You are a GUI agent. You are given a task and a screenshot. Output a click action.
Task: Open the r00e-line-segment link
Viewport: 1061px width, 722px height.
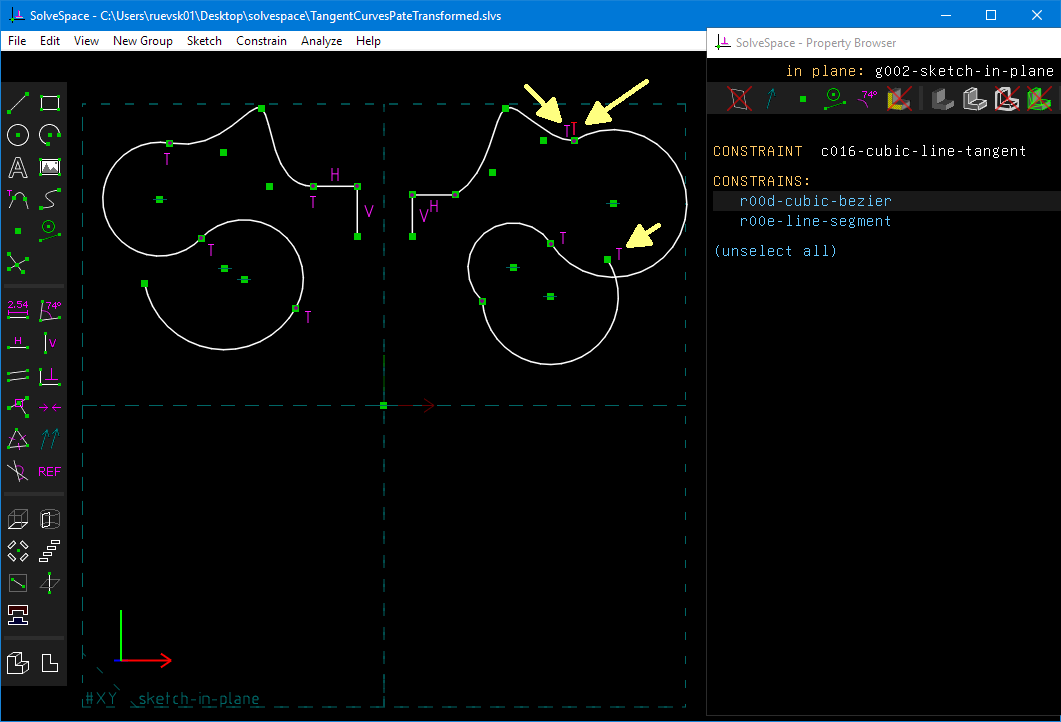pyautogui.click(x=815, y=221)
